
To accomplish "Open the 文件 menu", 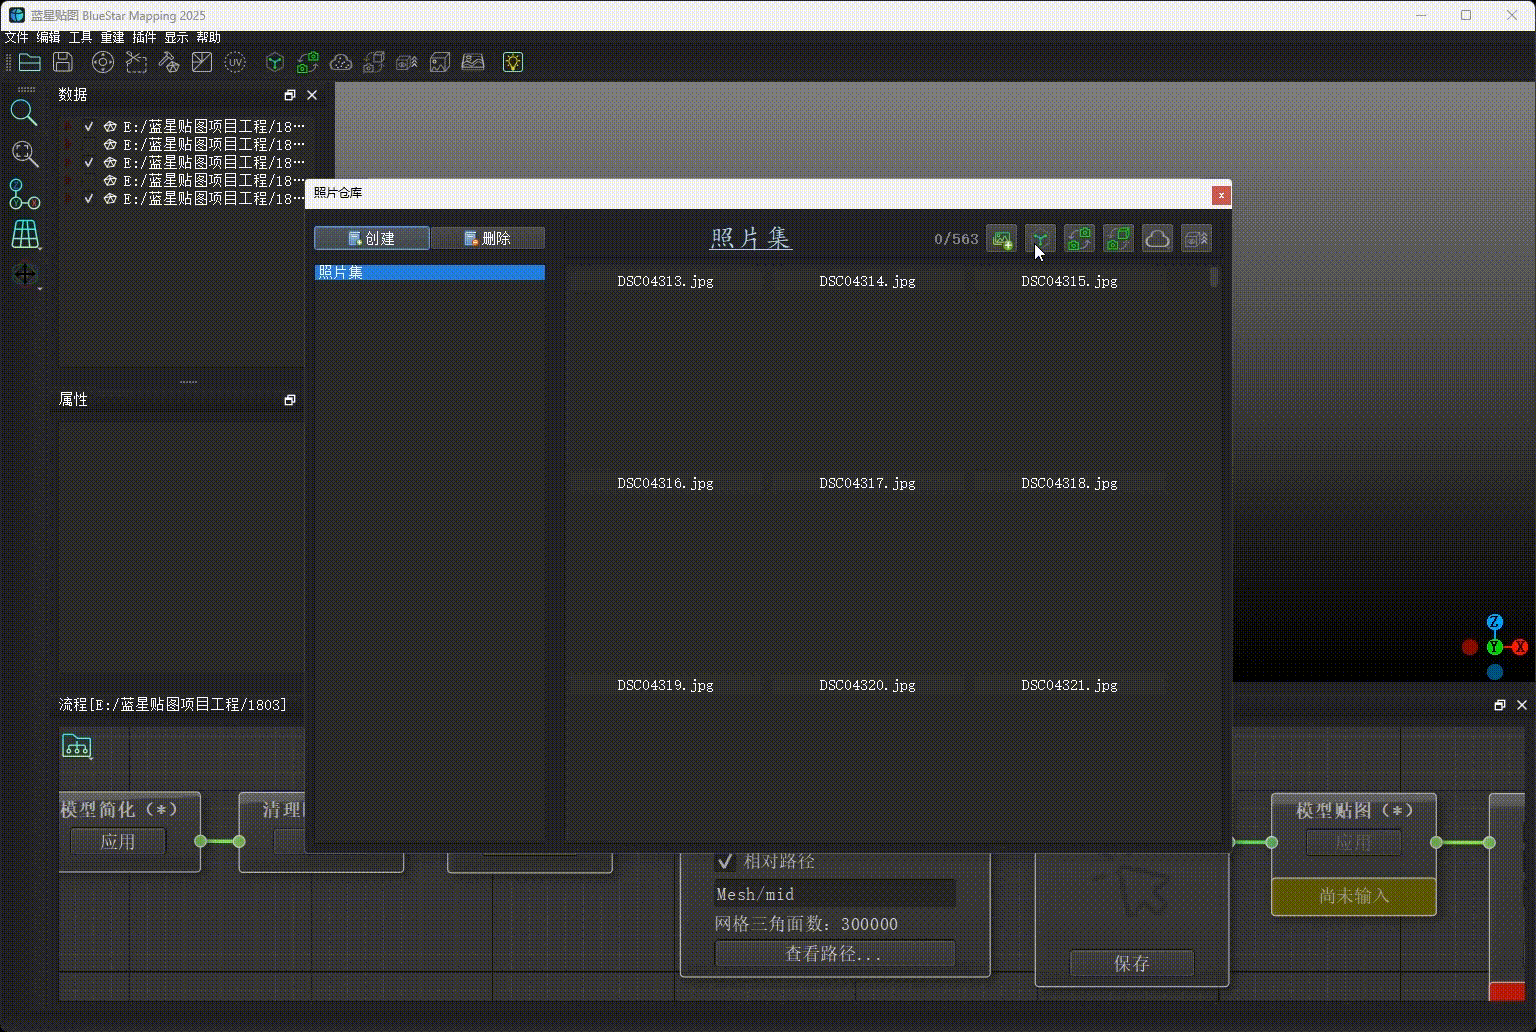I will [17, 37].
